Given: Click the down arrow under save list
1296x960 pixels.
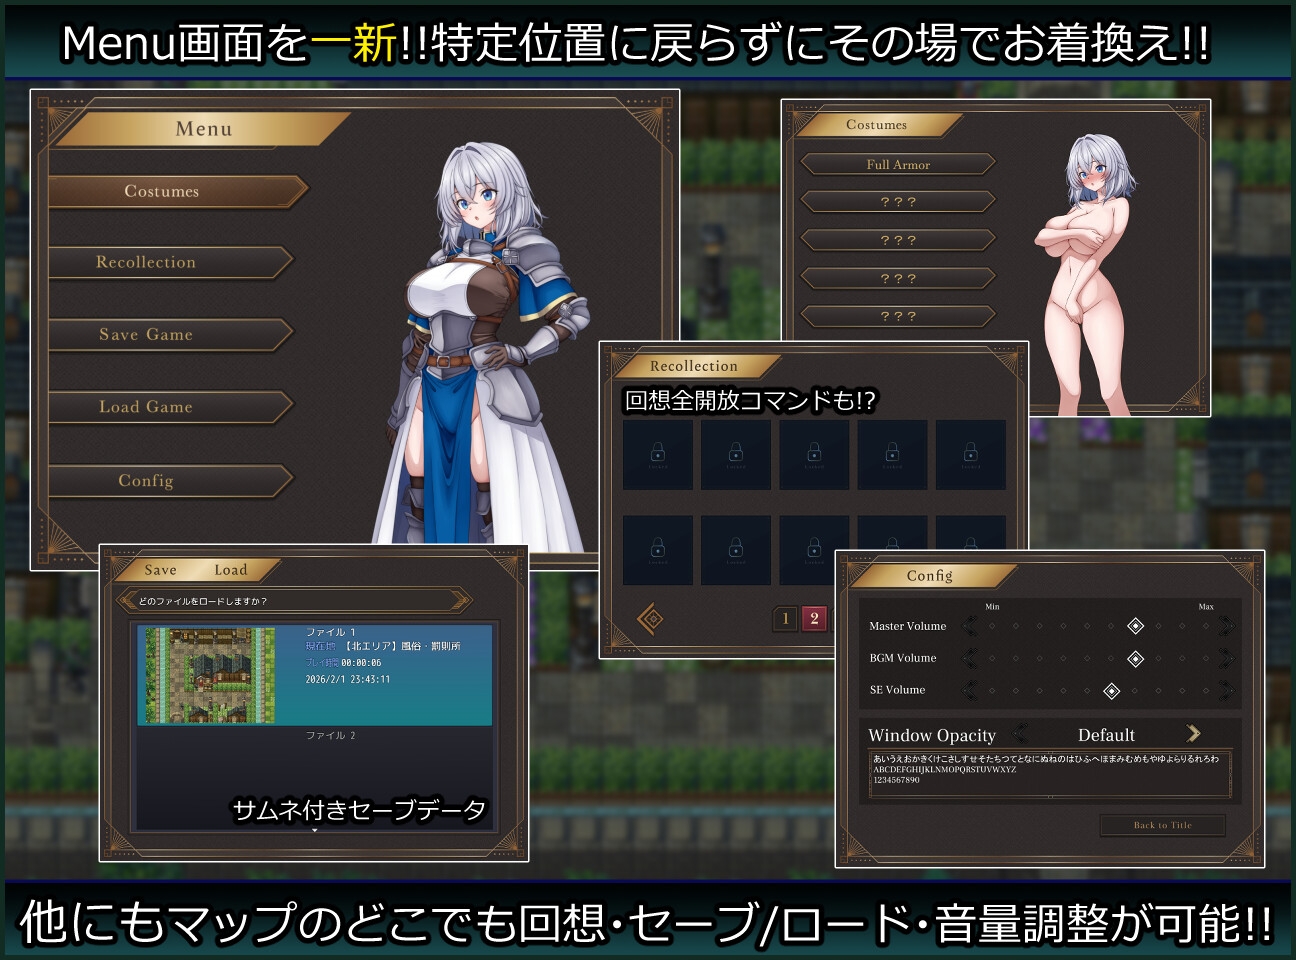Looking at the screenshot, I should click(x=314, y=830).
